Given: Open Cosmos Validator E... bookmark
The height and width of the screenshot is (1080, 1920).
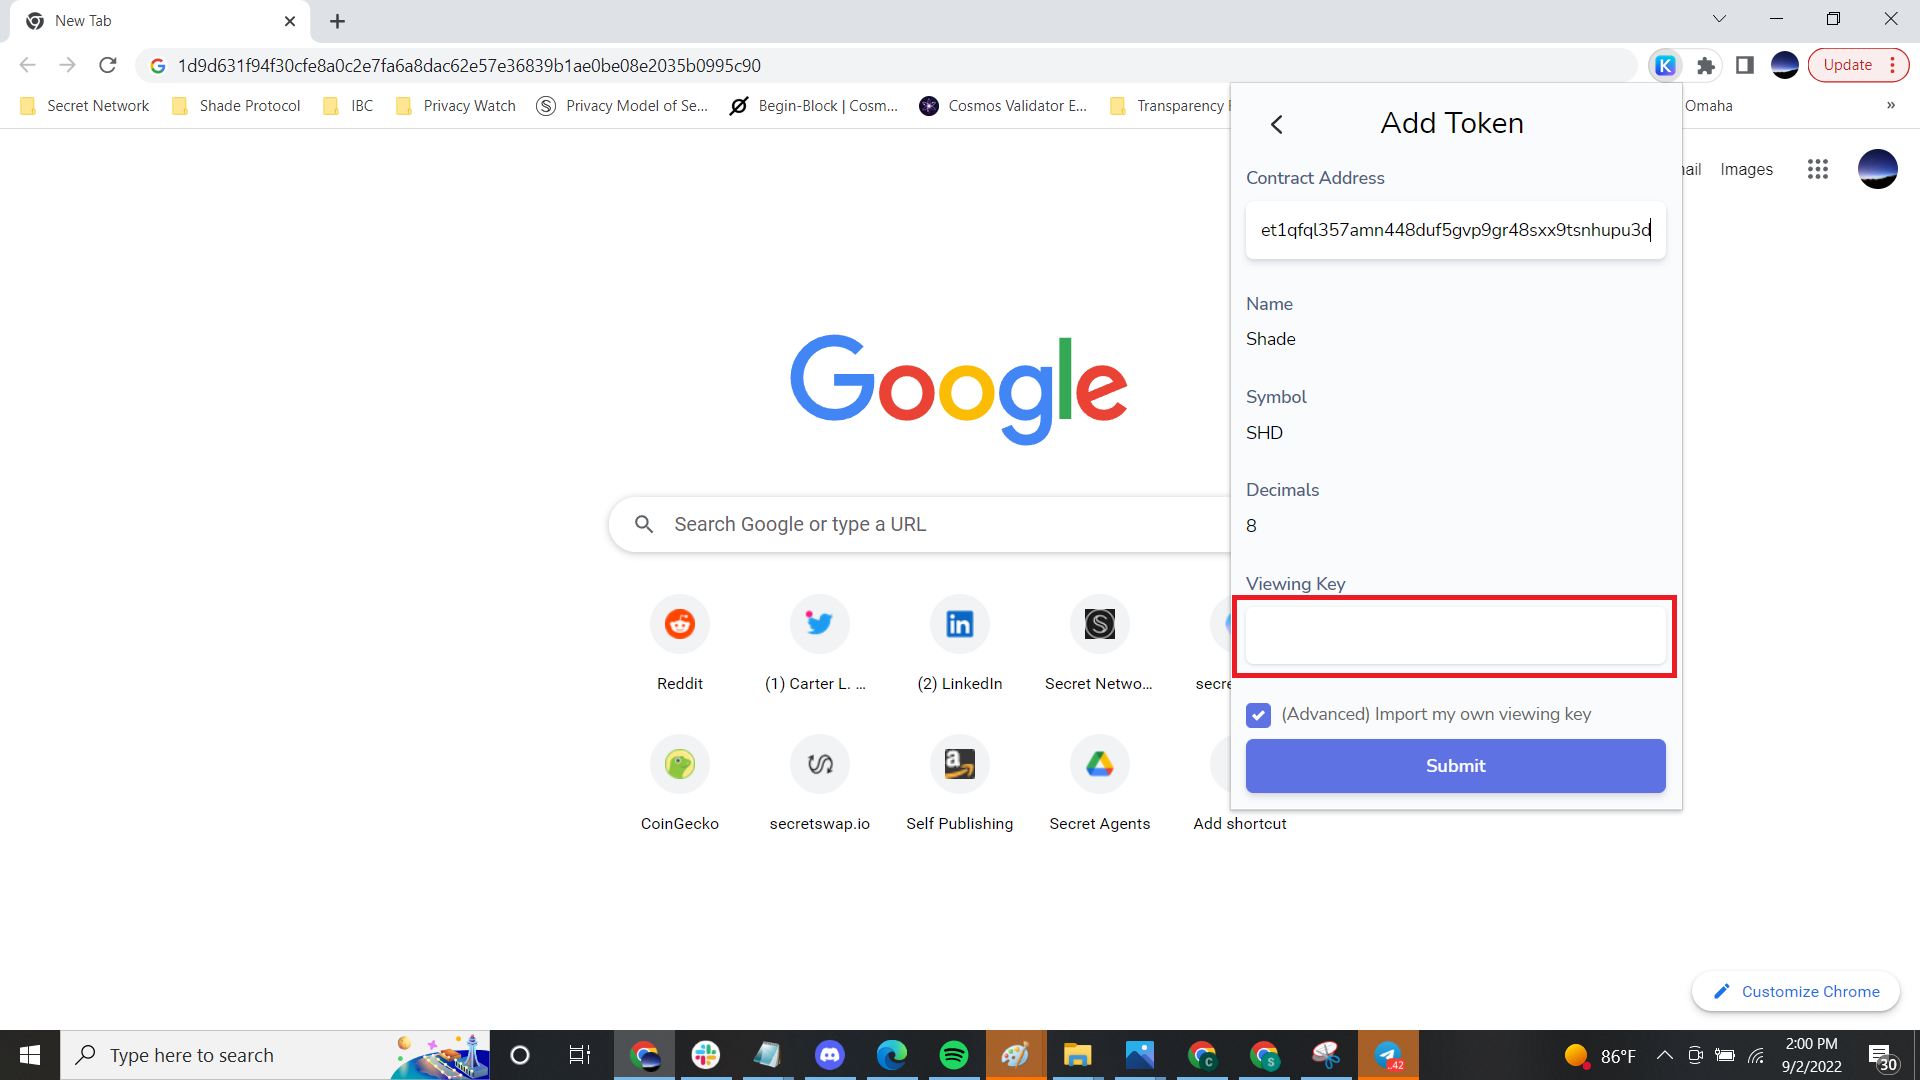Looking at the screenshot, I should coord(1003,106).
